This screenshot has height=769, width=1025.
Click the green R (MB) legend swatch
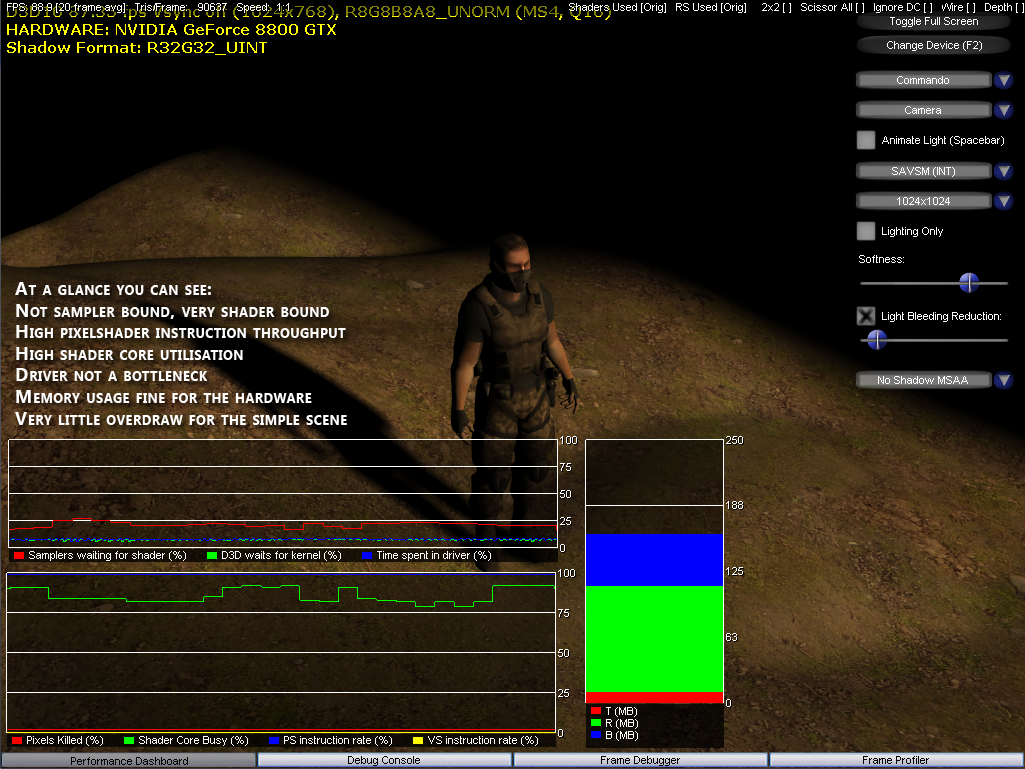(x=596, y=723)
